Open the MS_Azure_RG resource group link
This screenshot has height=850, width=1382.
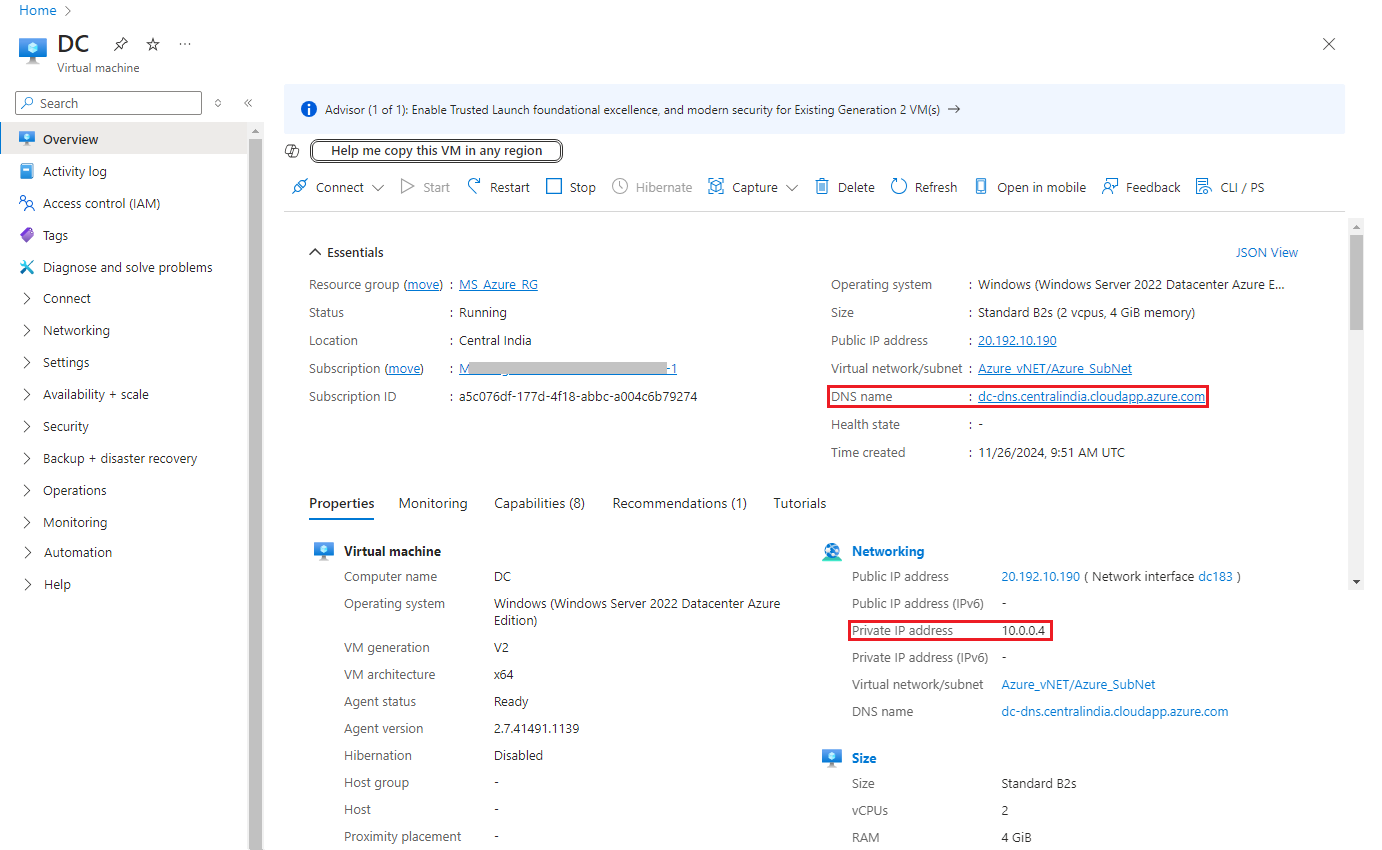point(498,285)
